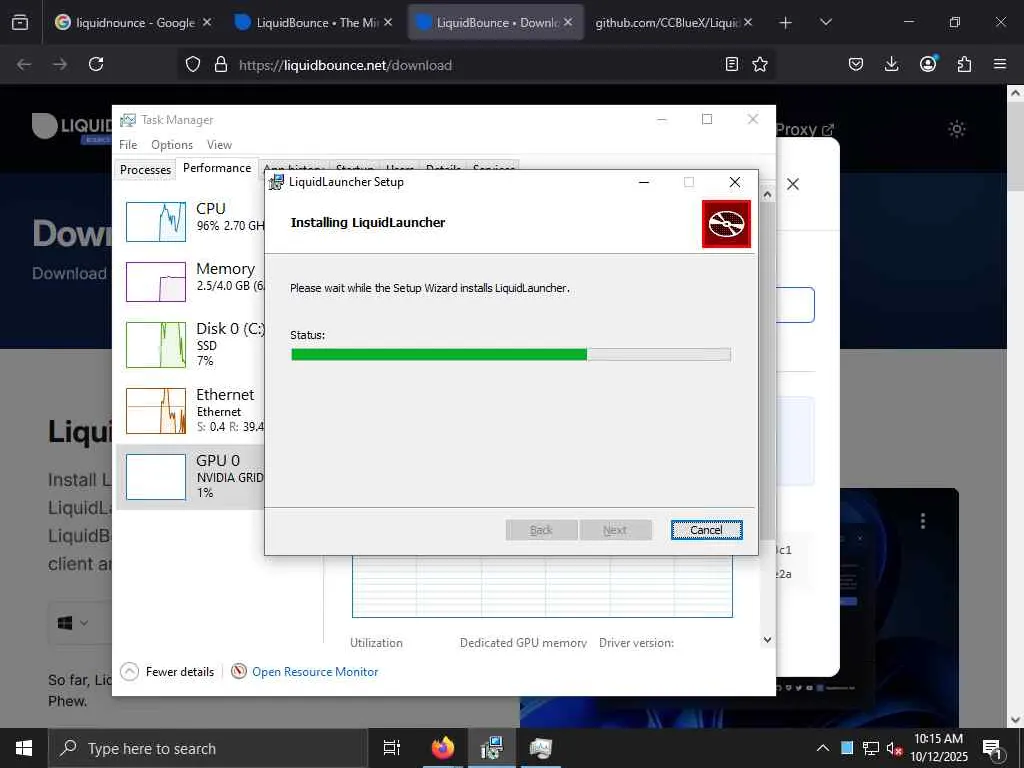
Task: Select the Performance tab in Task Manager
Action: [217, 168]
